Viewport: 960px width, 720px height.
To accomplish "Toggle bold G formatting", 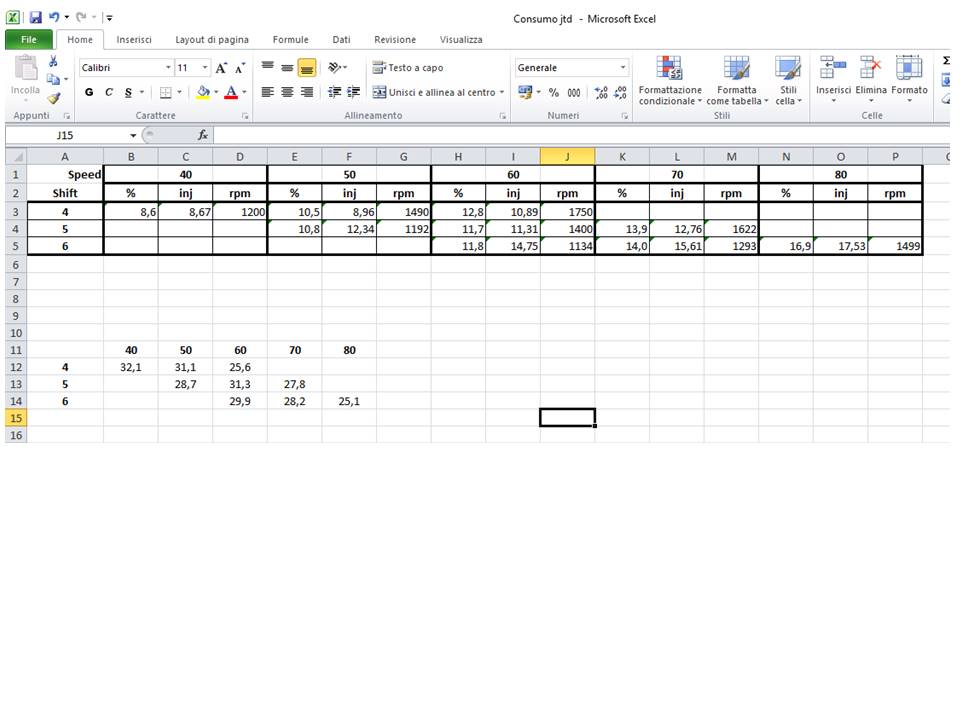I will click(89, 92).
